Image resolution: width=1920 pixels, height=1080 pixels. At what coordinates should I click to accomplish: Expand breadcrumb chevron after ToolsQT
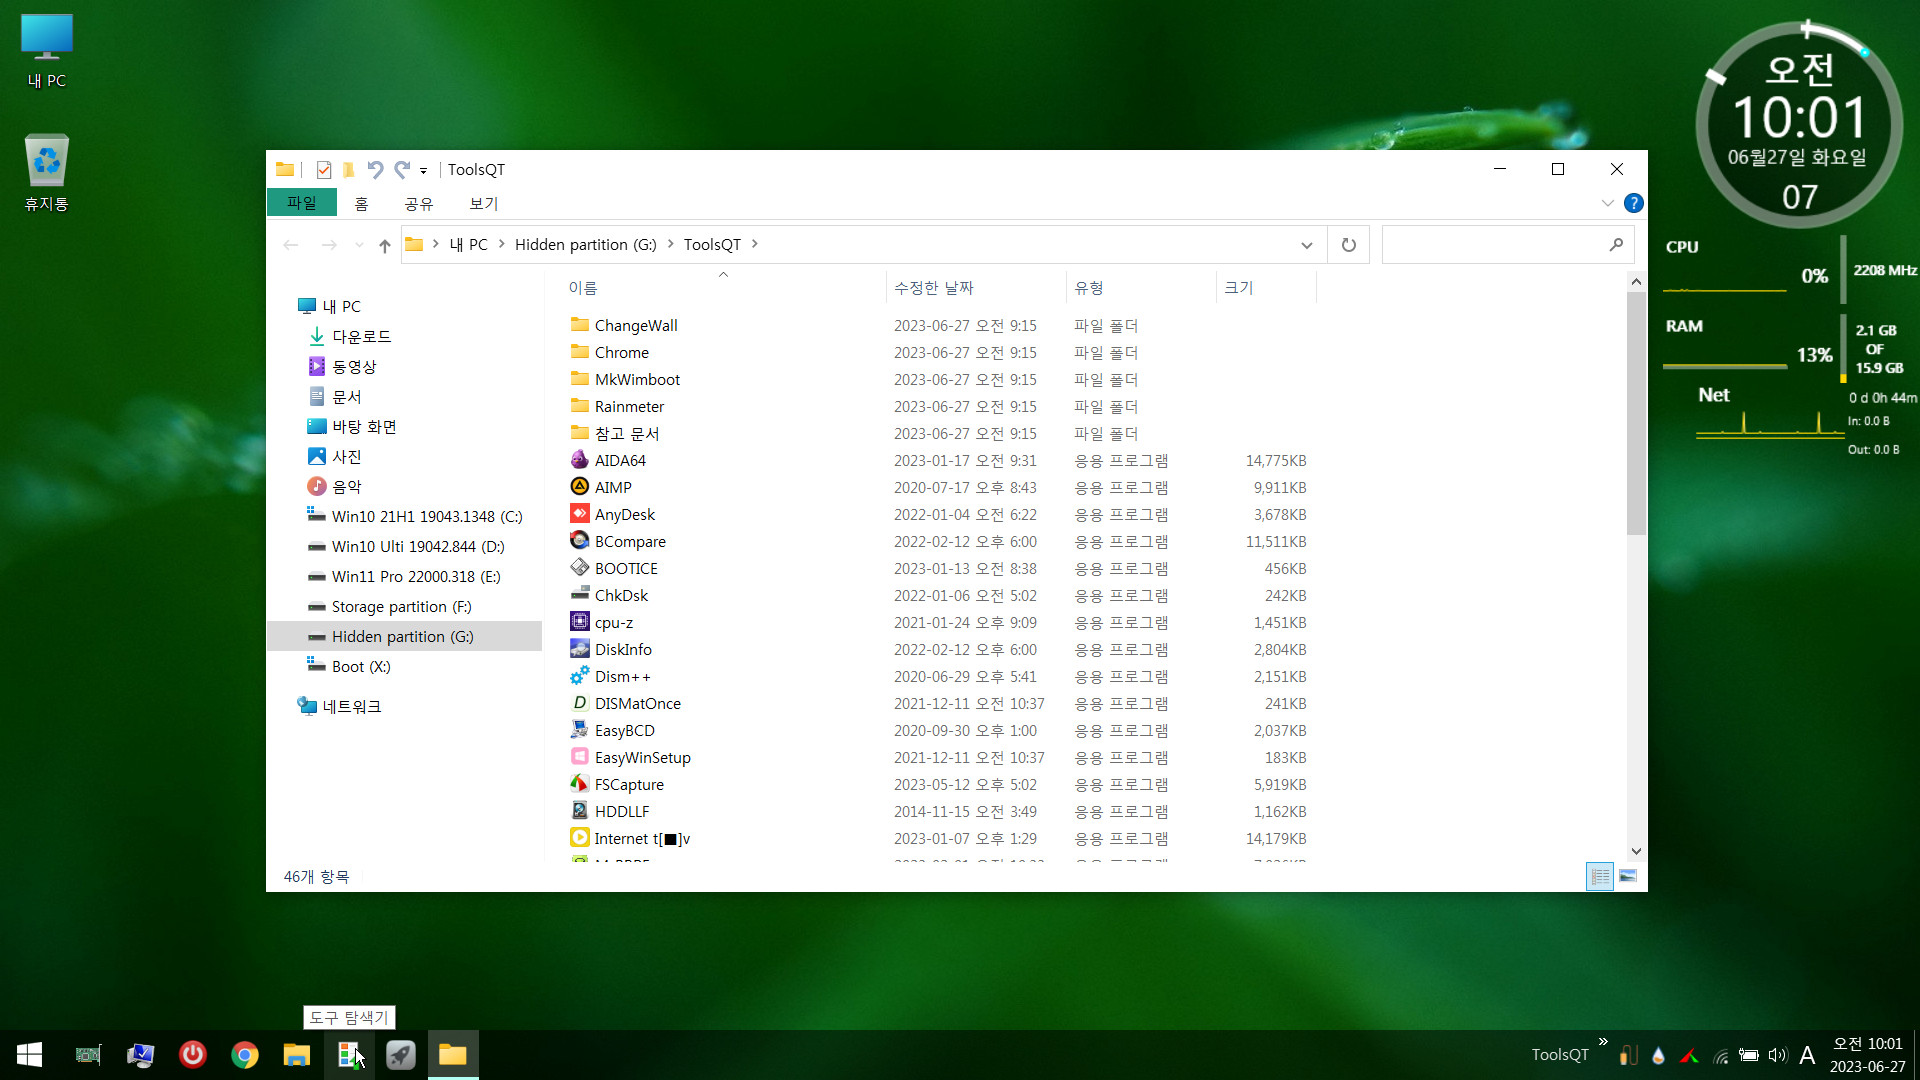[x=755, y=244]
